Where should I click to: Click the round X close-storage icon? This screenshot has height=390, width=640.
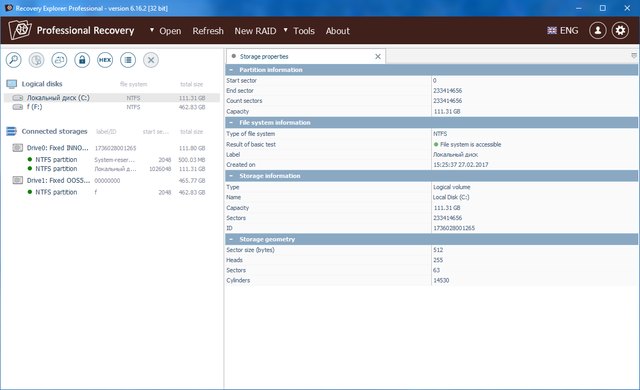(151, 60)
